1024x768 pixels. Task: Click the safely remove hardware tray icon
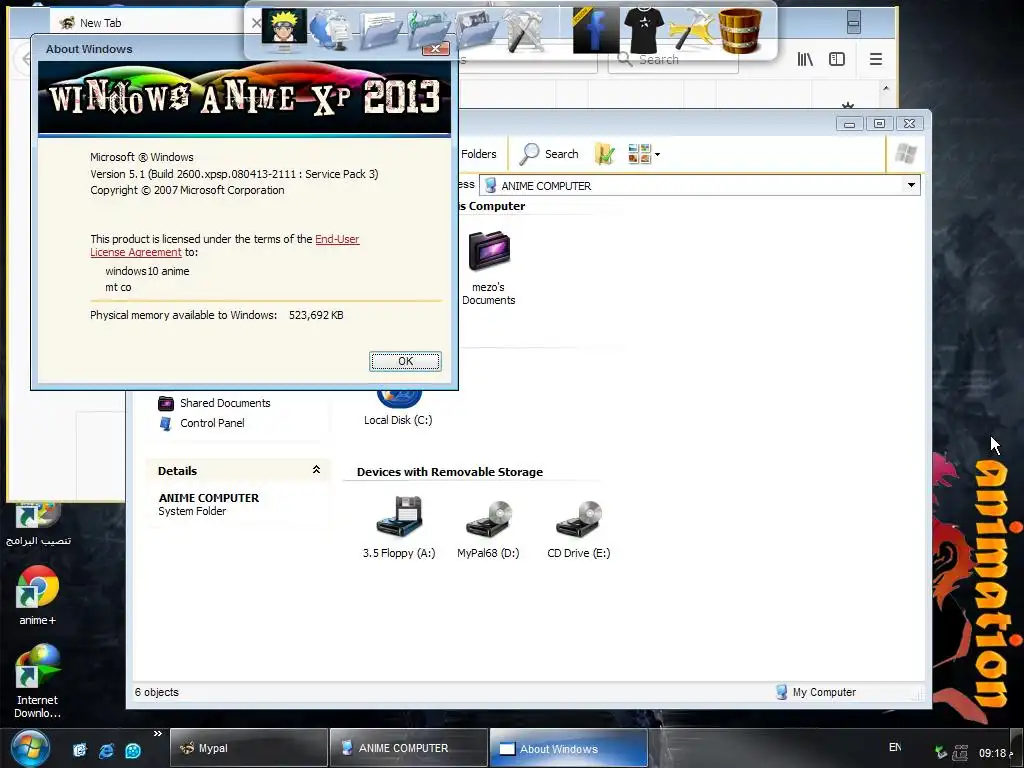[x=940, y=753]
